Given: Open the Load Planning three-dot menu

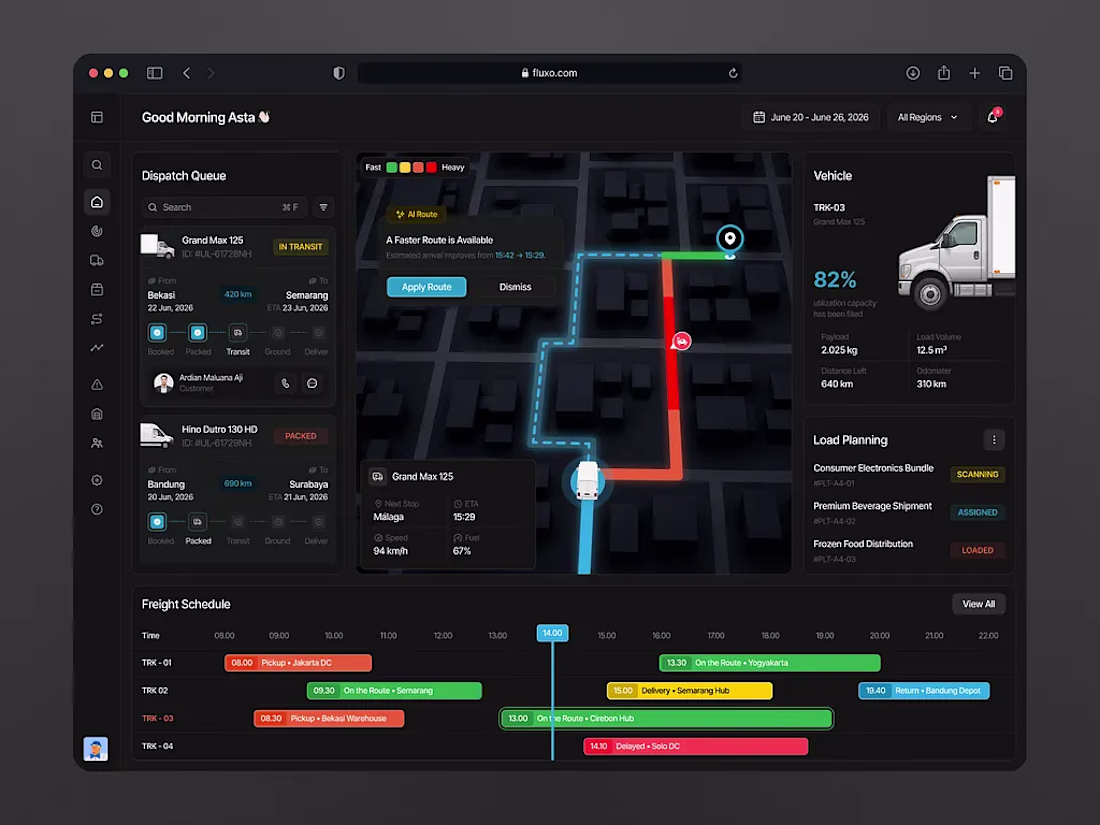Looking at the screenshot, I should coord(993,440).
